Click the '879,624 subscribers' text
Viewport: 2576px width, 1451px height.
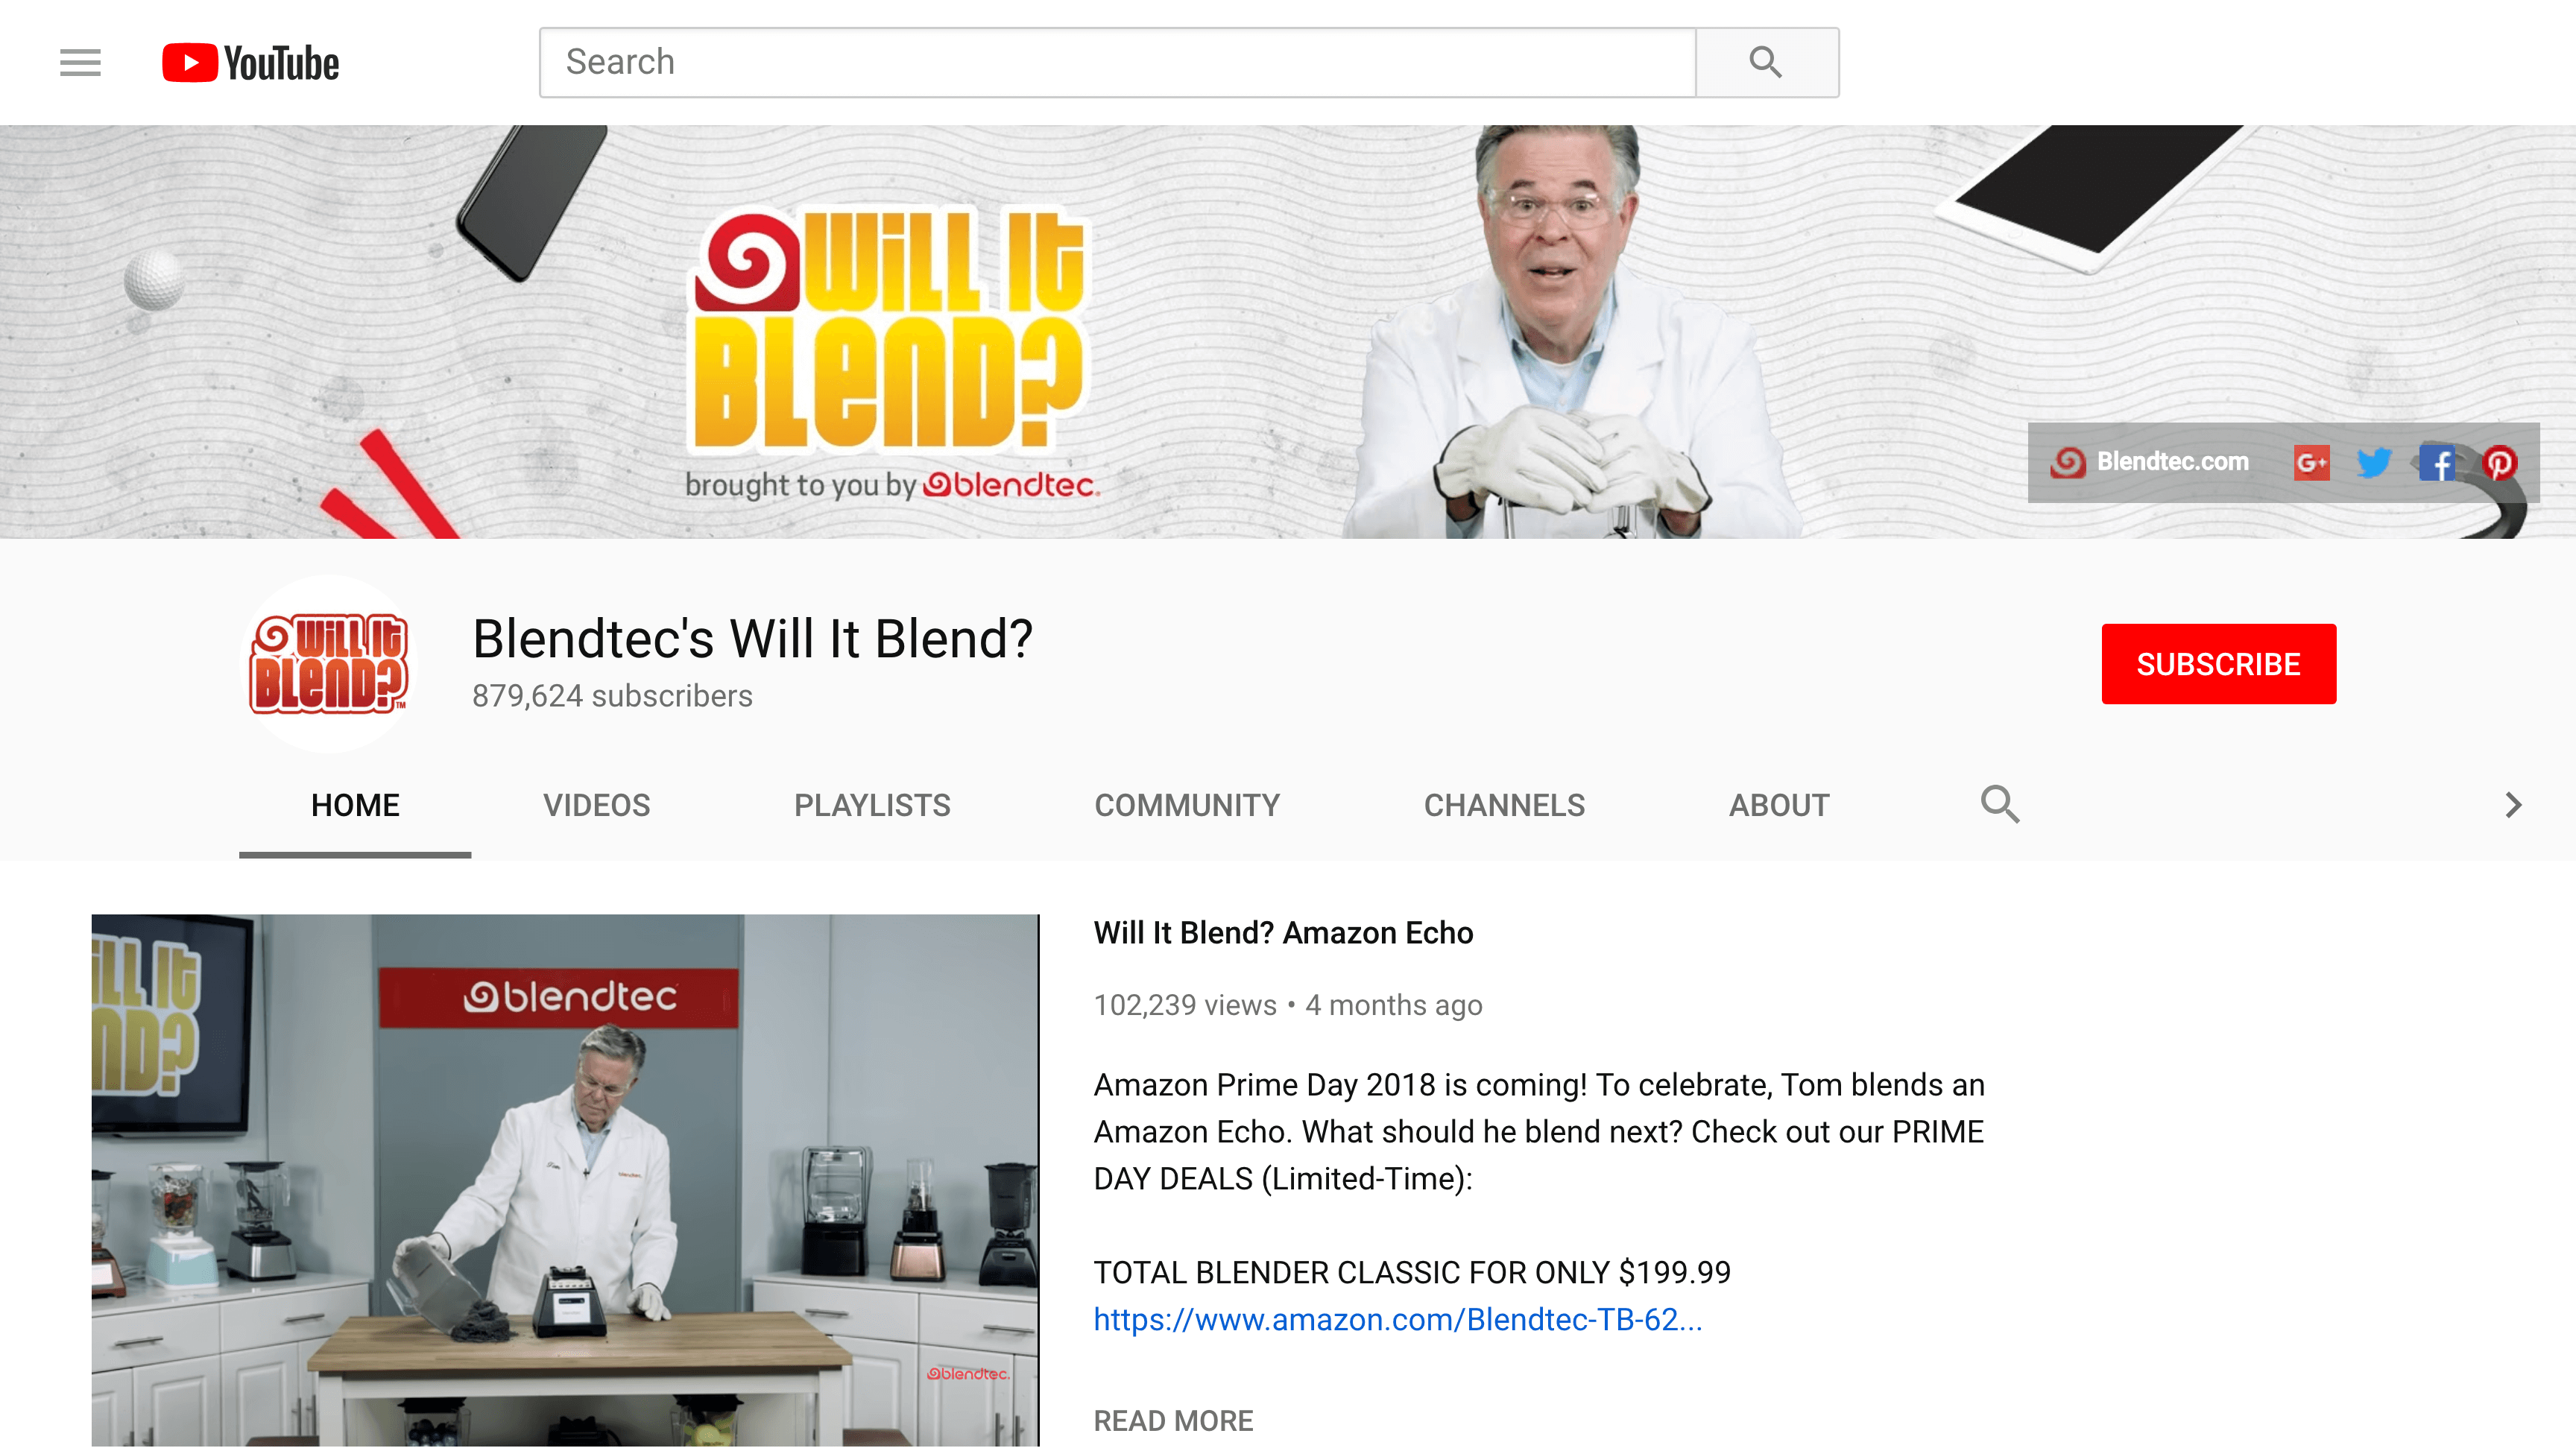(x=612, y=696)
